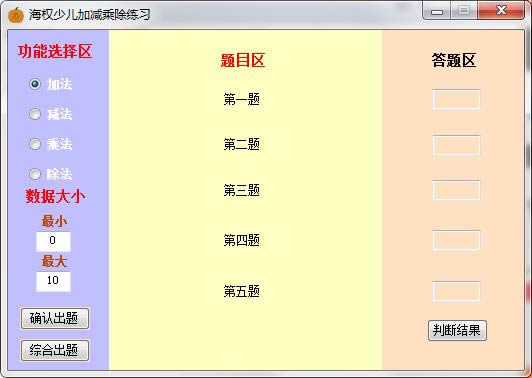Focus the answer box for 第一题

pyautogui.click(x=456, y=99)
